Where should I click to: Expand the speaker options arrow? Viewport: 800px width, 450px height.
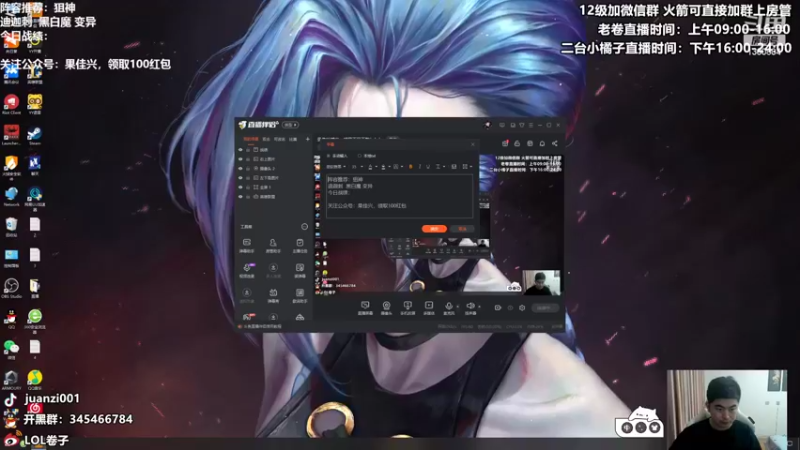point(480,307)
